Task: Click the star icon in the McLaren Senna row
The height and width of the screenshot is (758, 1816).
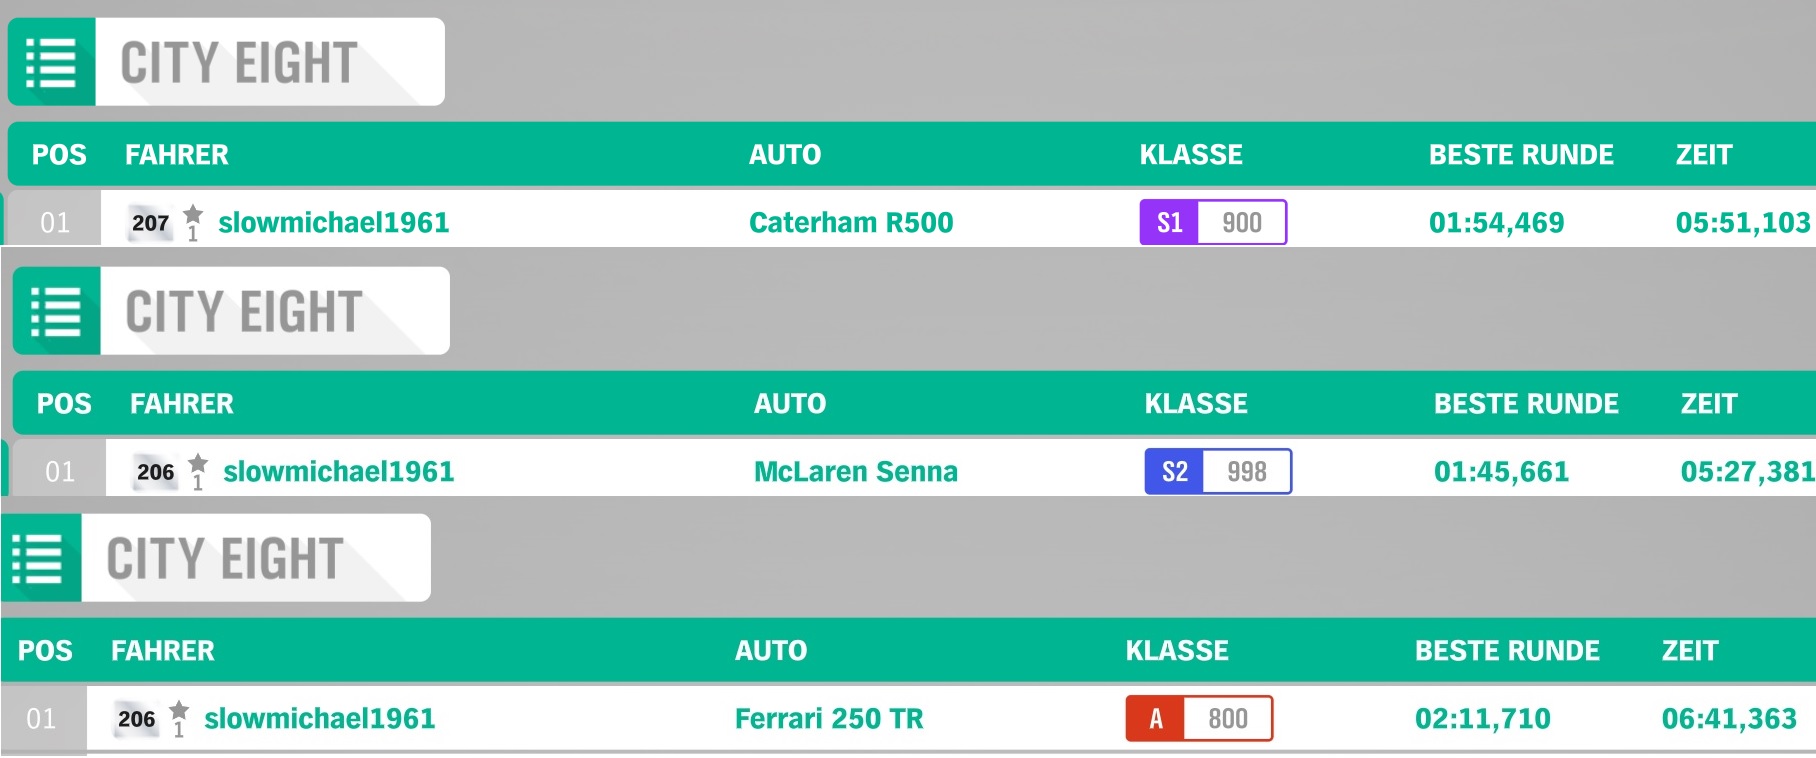Action: pyautogui.click(x=198, y=464)
